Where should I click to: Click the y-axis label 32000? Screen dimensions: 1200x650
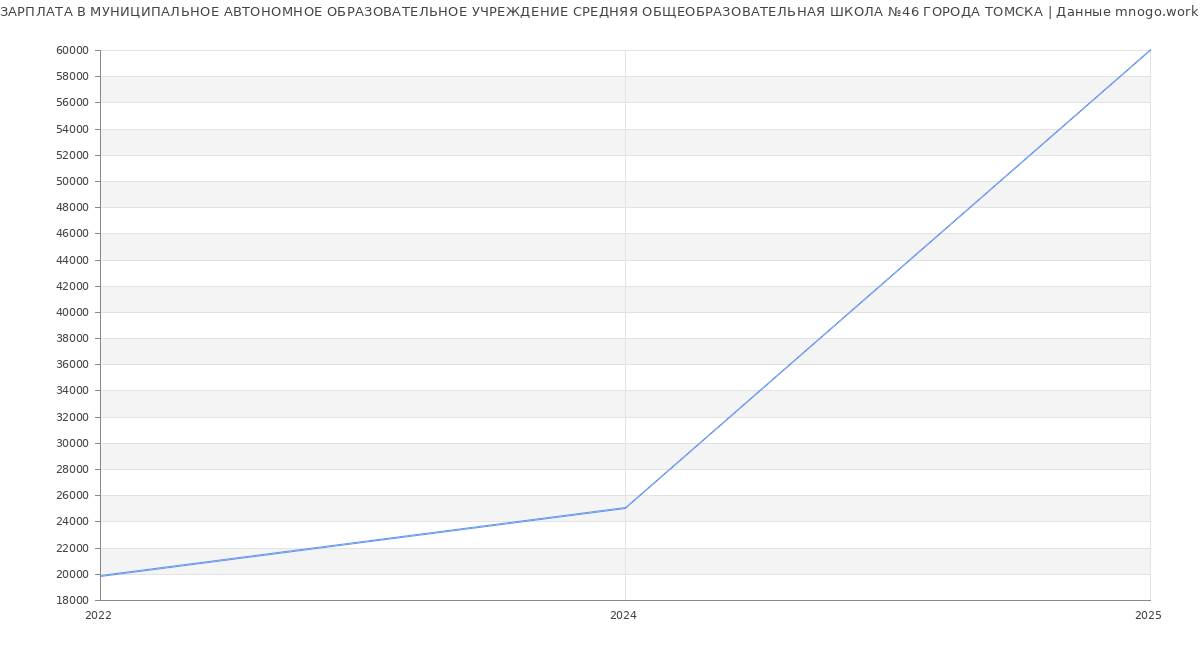pyautogui.click(x=73, y=417)
